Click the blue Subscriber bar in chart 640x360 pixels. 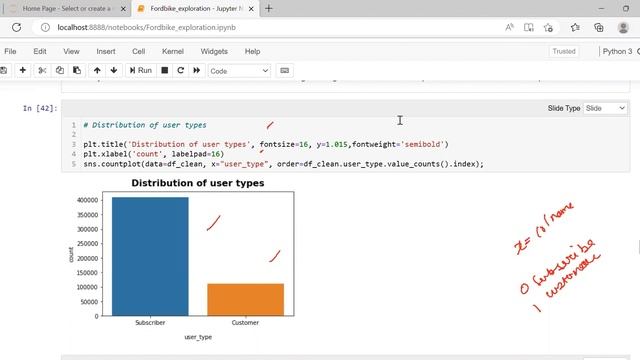point(150,256)
